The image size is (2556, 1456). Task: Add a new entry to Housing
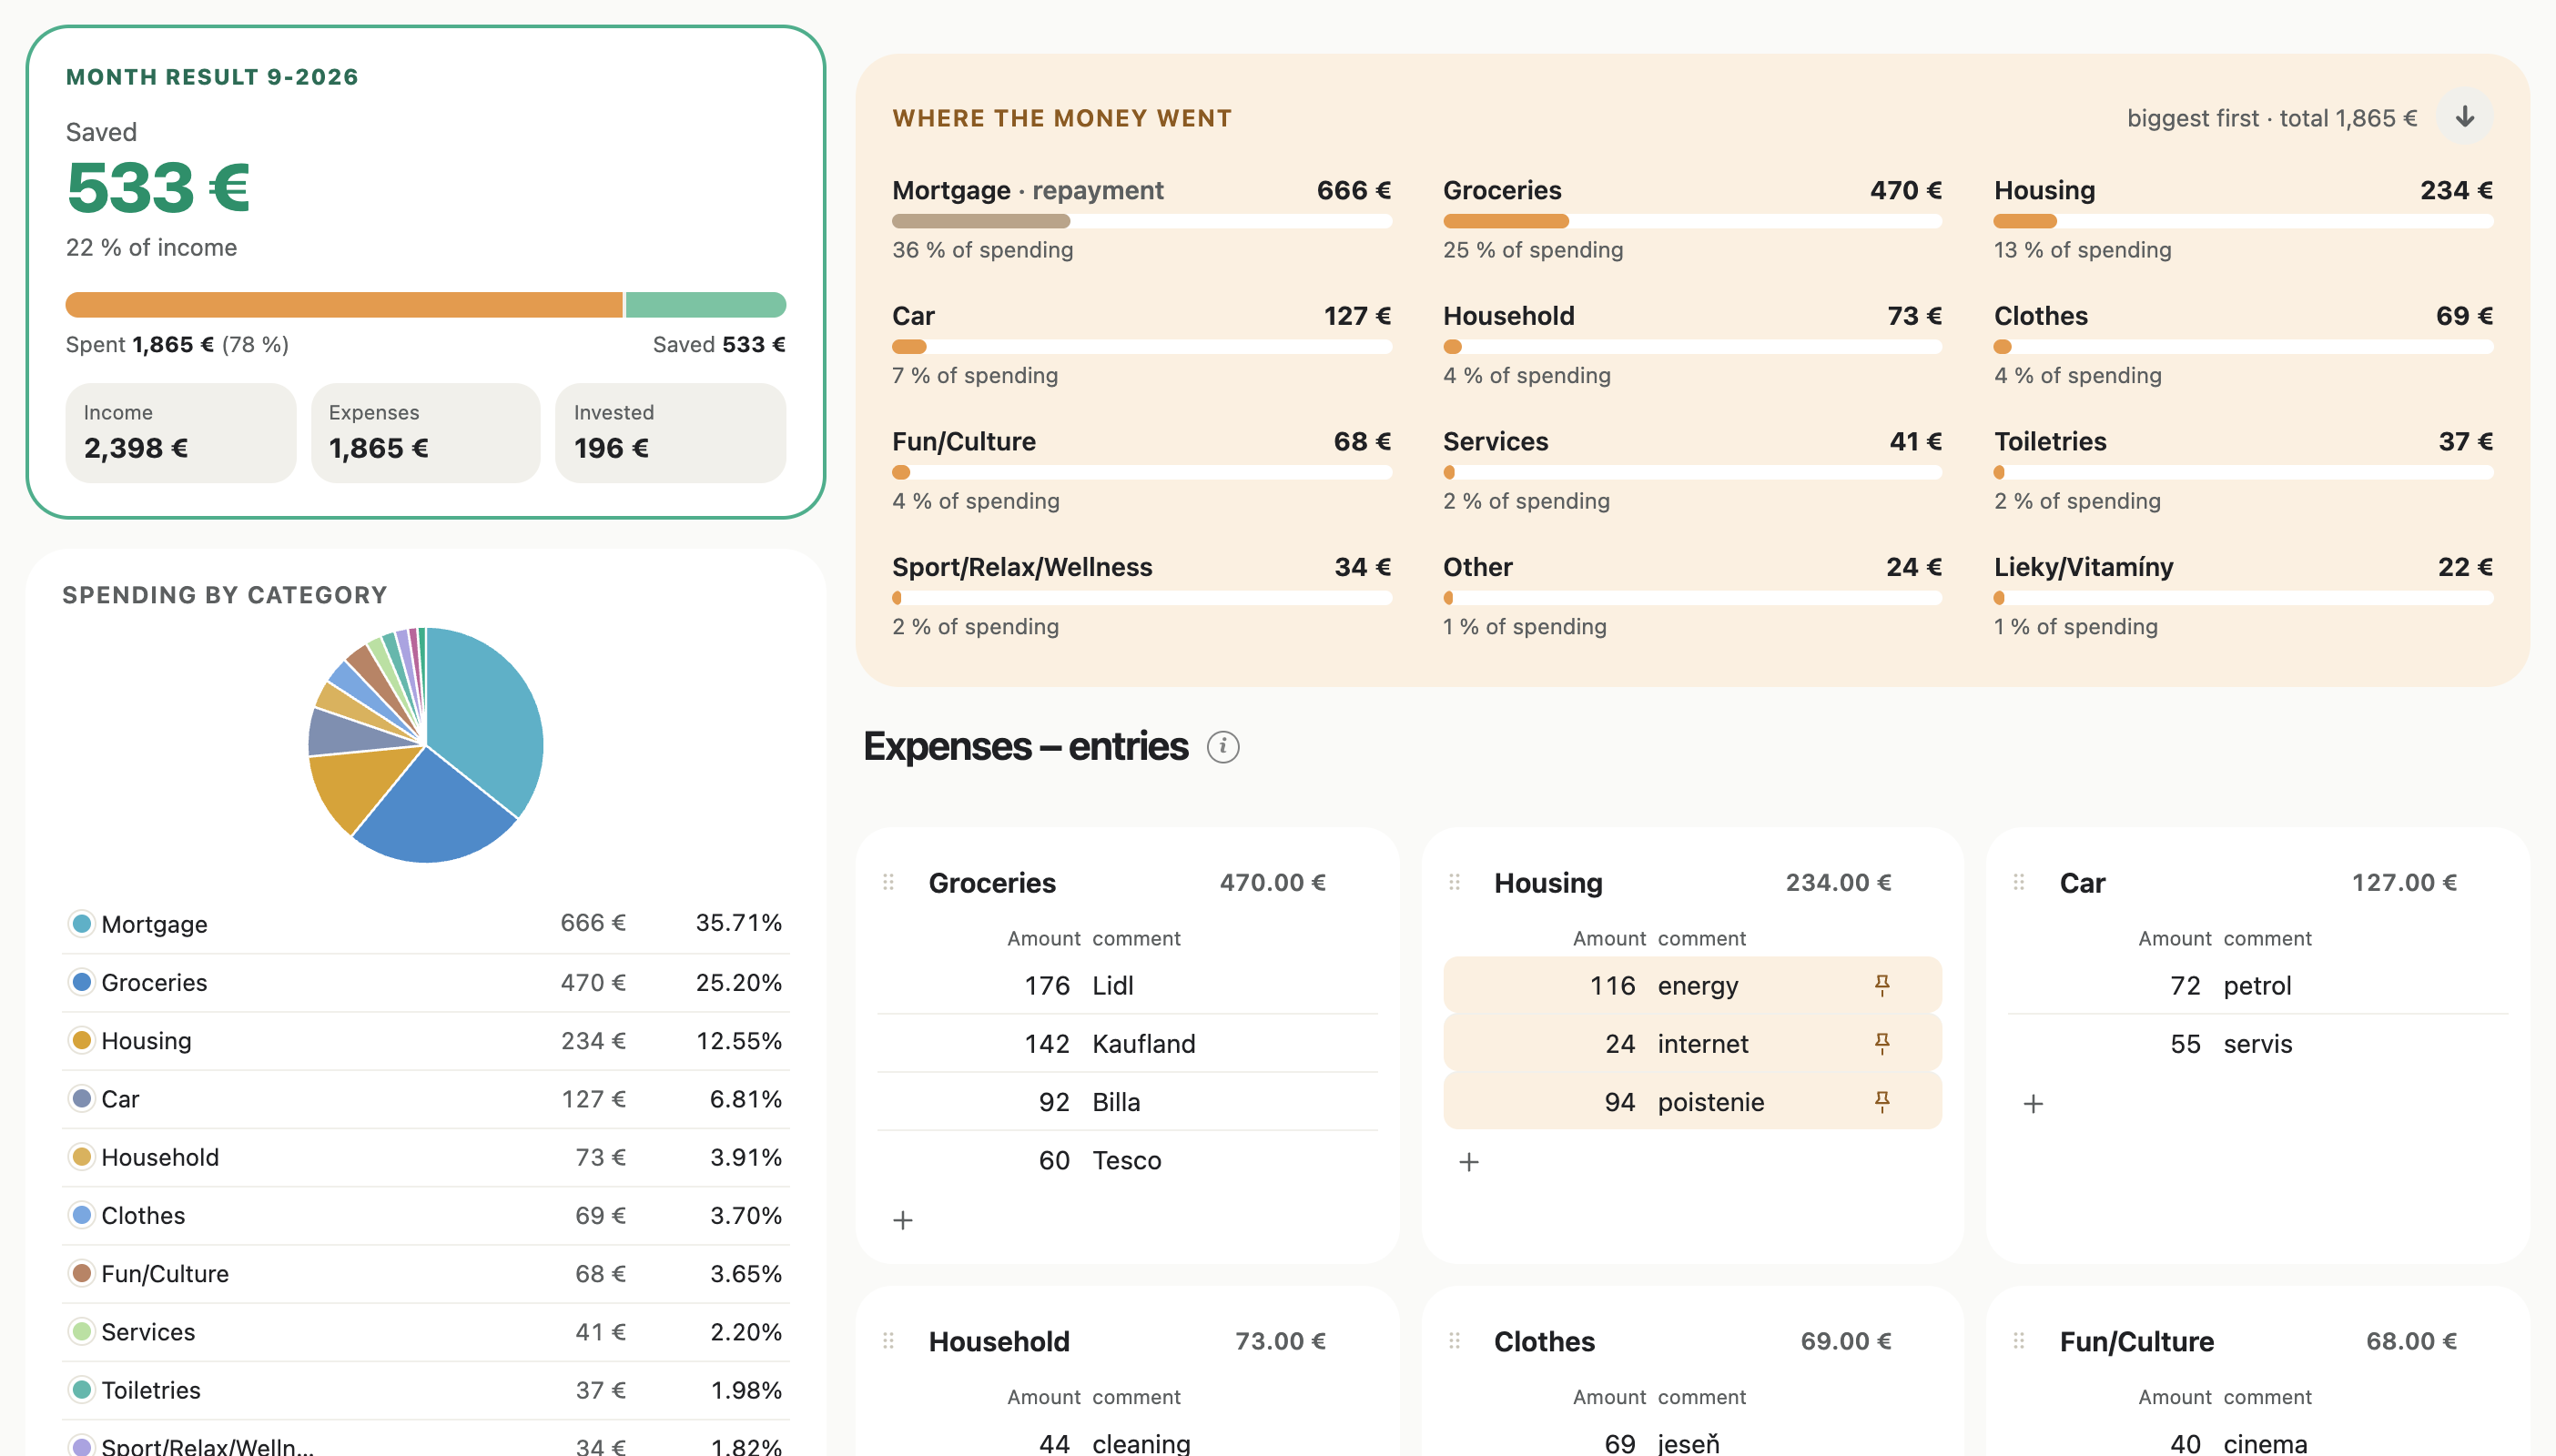point(1469,1162)
